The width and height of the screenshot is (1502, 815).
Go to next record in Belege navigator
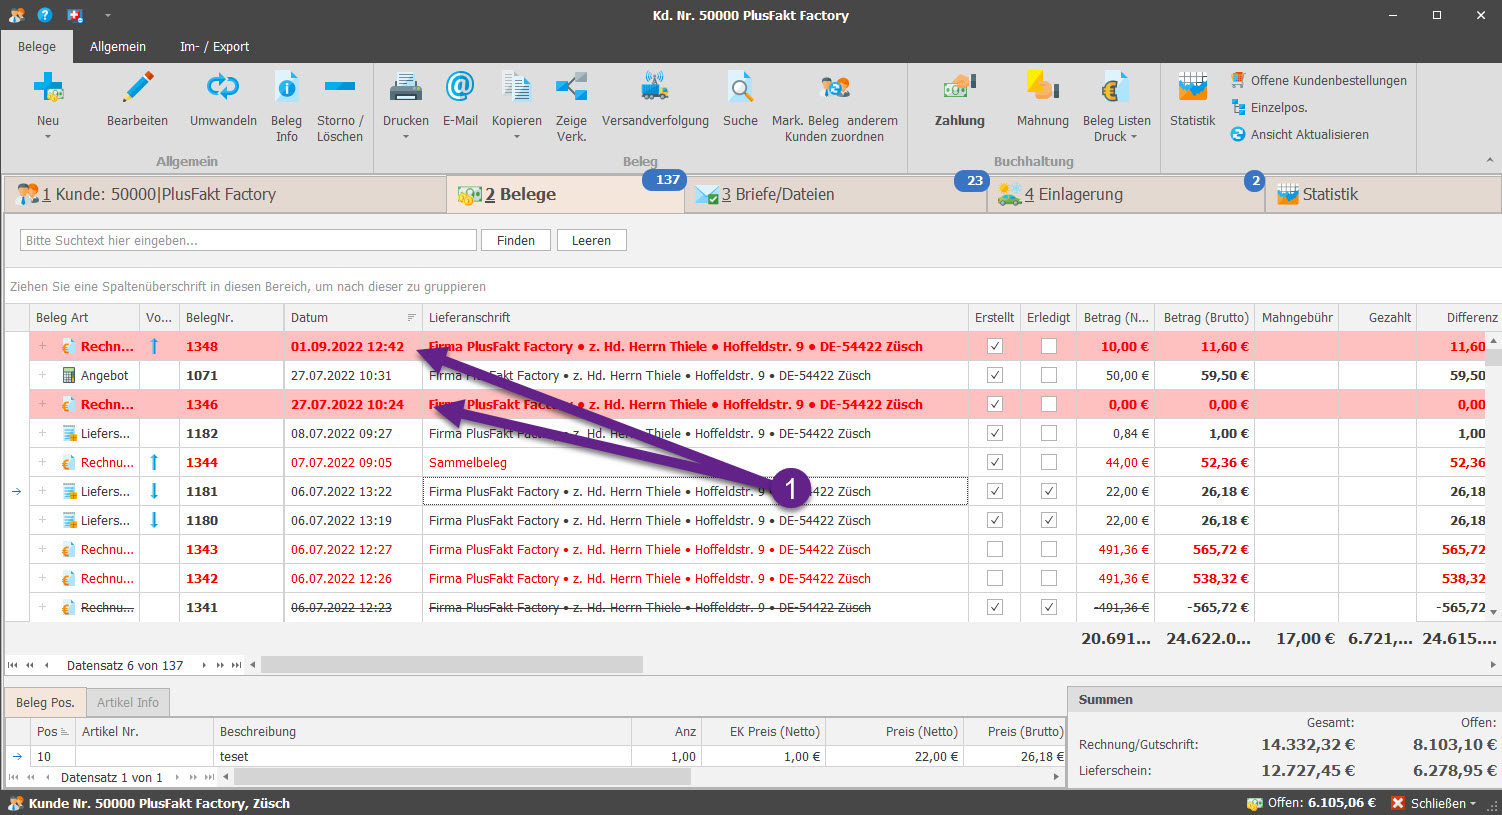click(205, 665)
